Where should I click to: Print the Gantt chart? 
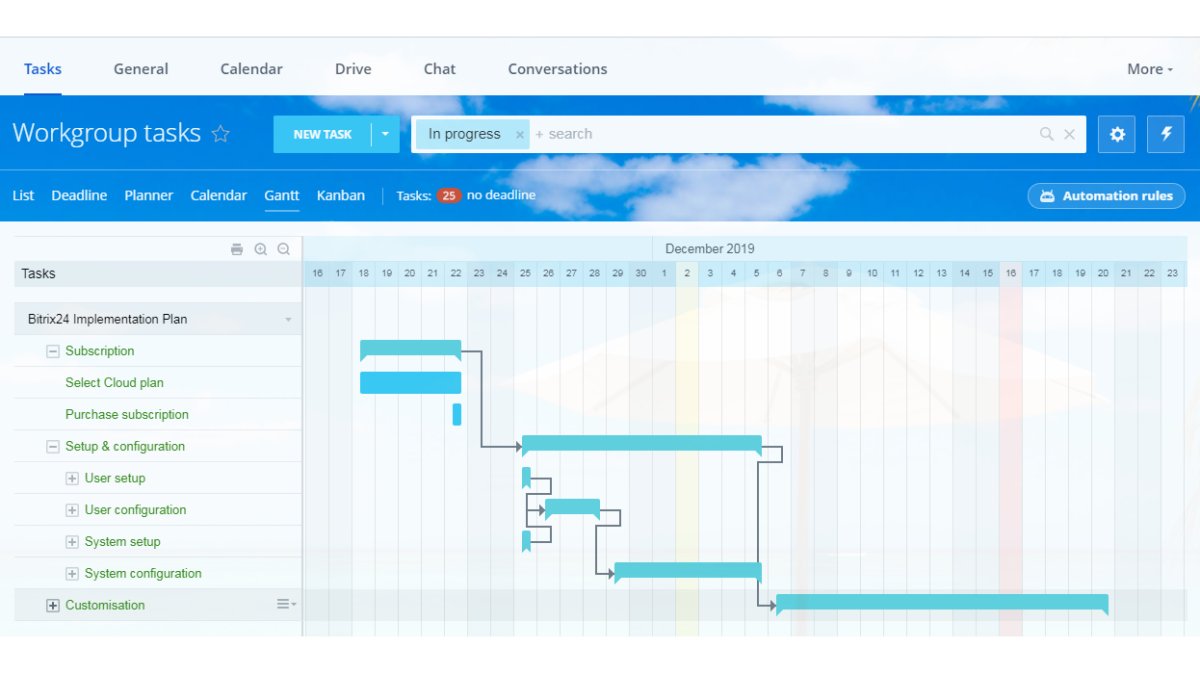click(237, 250)
